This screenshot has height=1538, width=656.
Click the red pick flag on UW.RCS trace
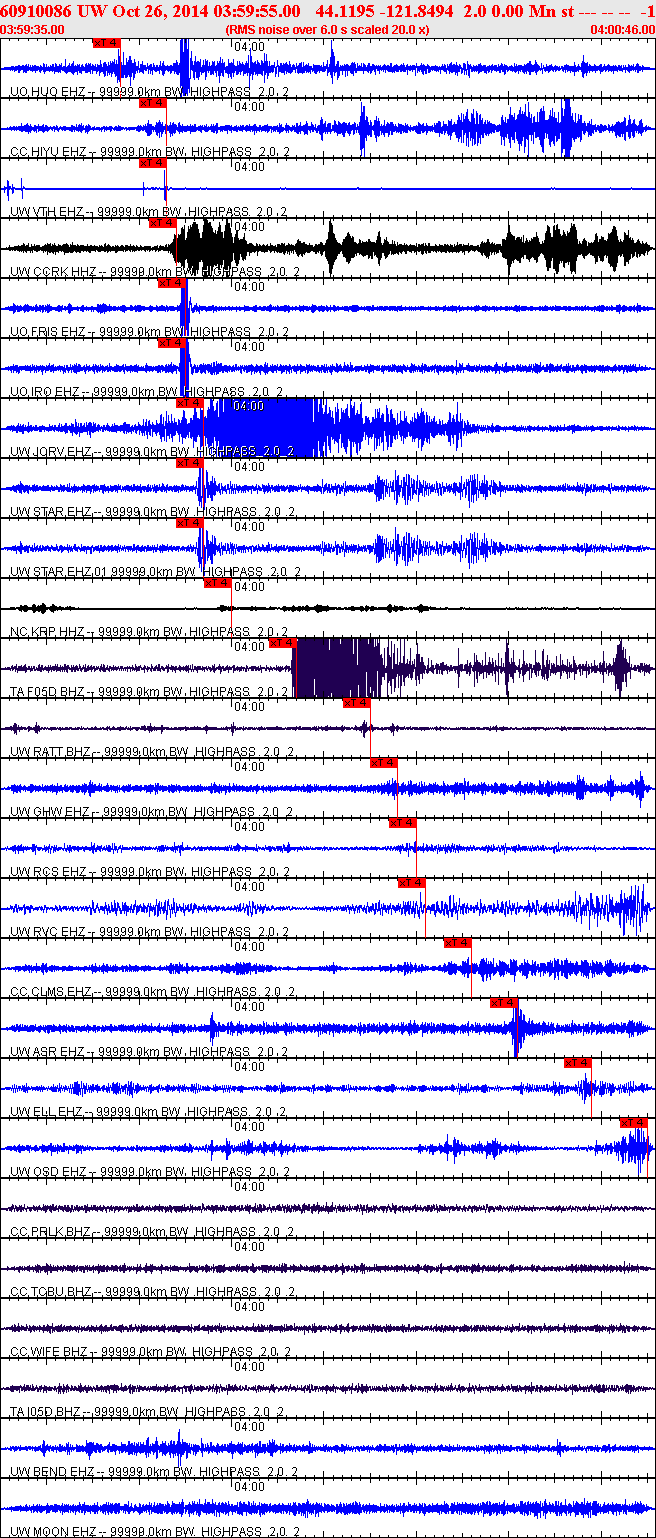pyautogui.click(x=402, y=823)
